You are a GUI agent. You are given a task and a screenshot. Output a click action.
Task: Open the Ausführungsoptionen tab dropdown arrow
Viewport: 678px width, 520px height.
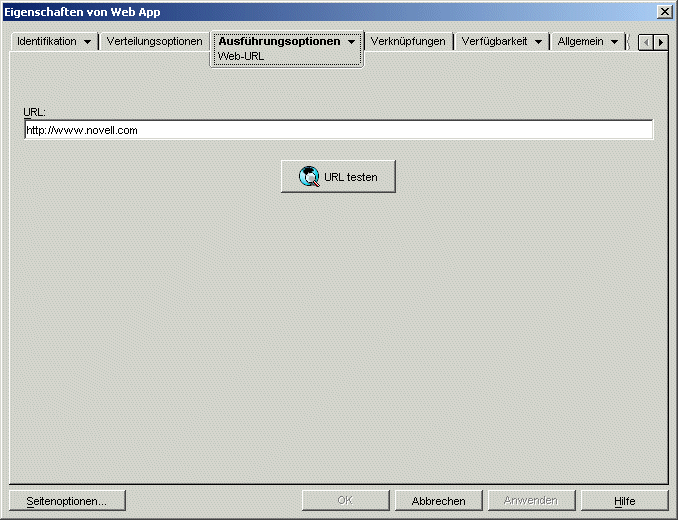[351, 42]
